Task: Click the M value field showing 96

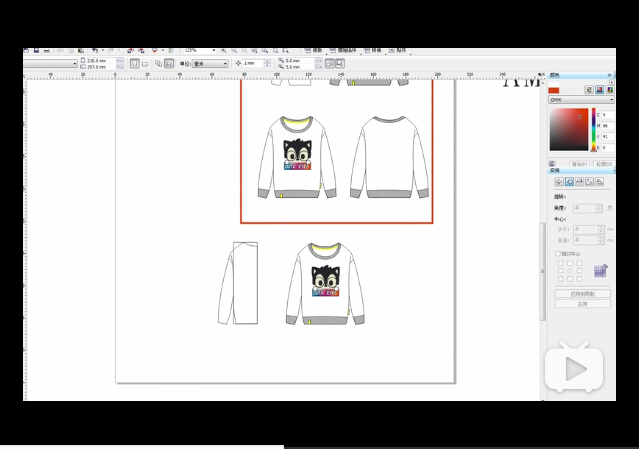Action: pos(607,126)
